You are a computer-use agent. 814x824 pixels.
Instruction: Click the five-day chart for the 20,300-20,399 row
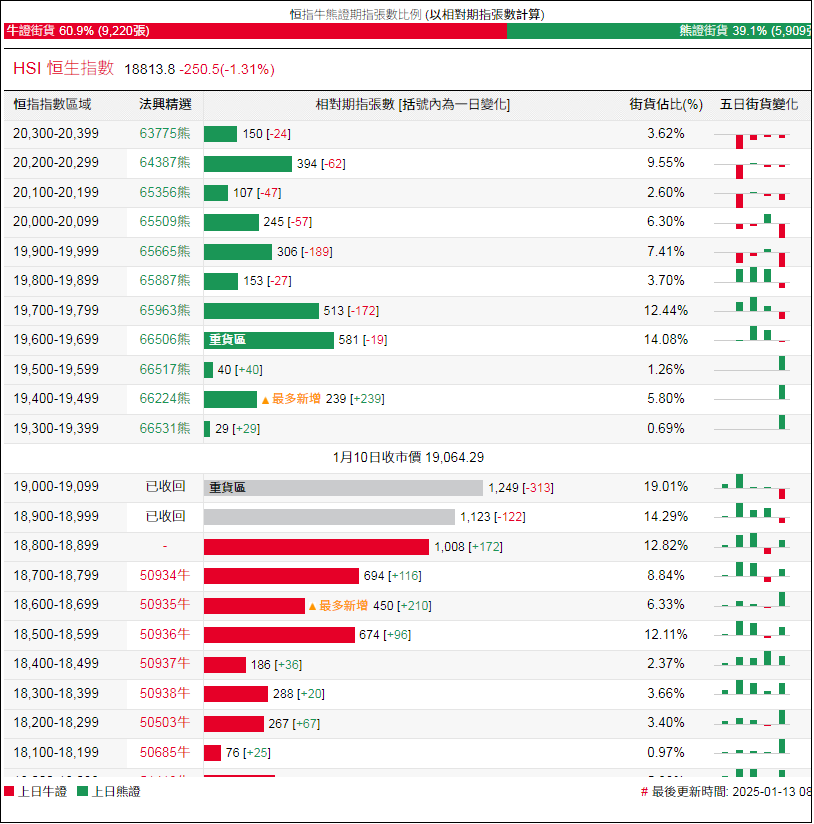[753, 135]
